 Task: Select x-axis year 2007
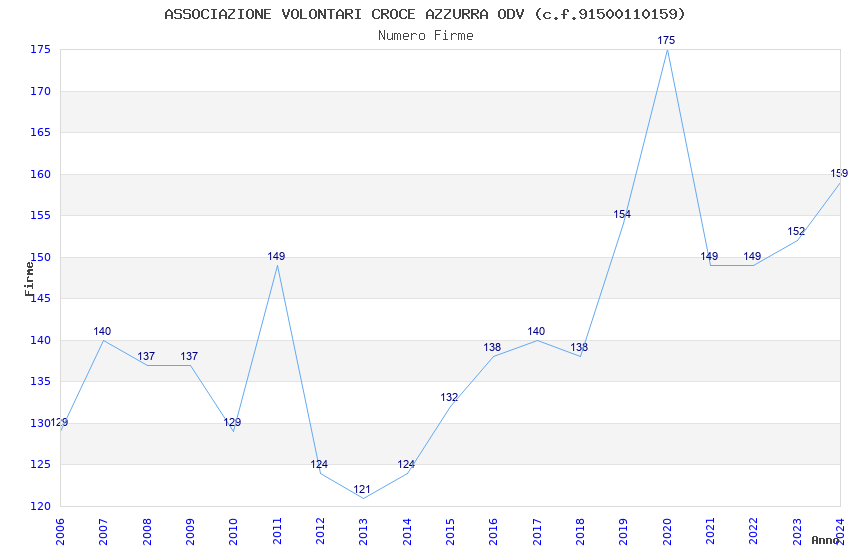click(x=104, y=531)
